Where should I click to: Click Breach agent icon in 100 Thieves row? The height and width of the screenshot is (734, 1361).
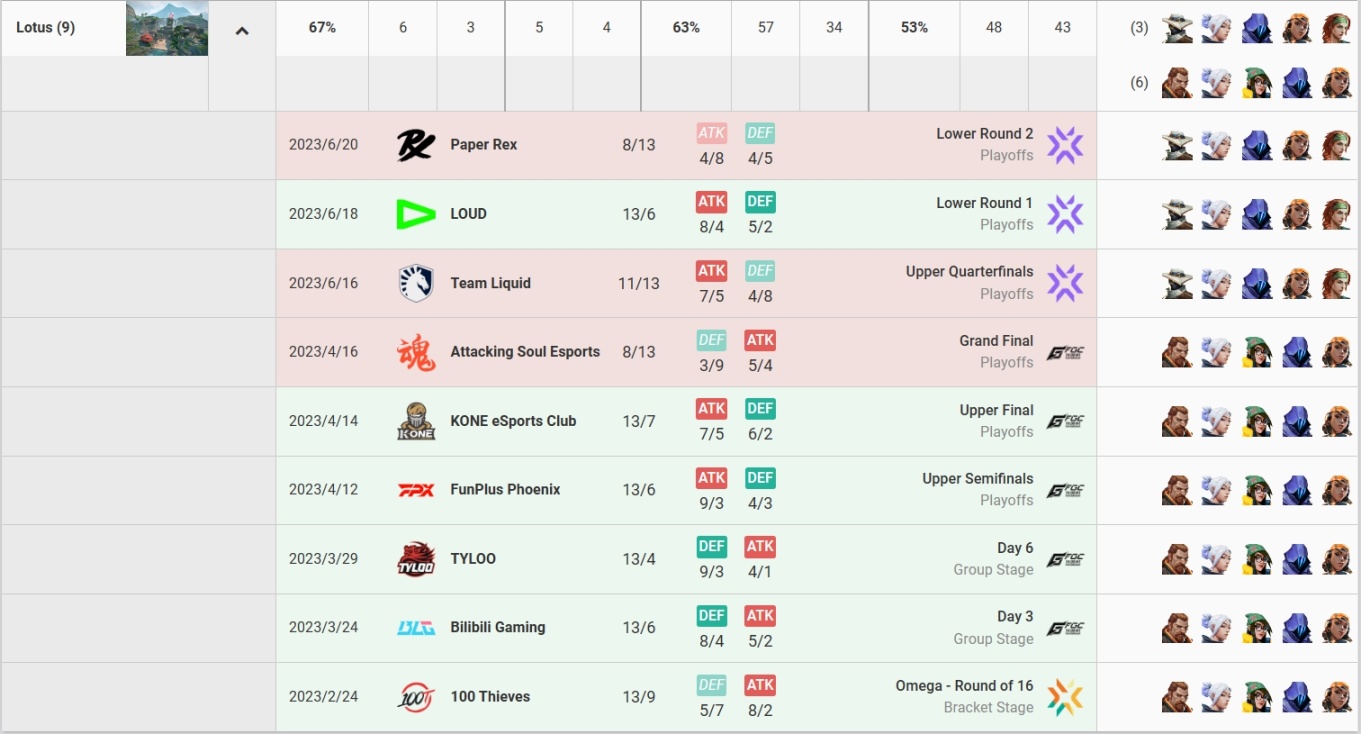(x=1177, y=697)
